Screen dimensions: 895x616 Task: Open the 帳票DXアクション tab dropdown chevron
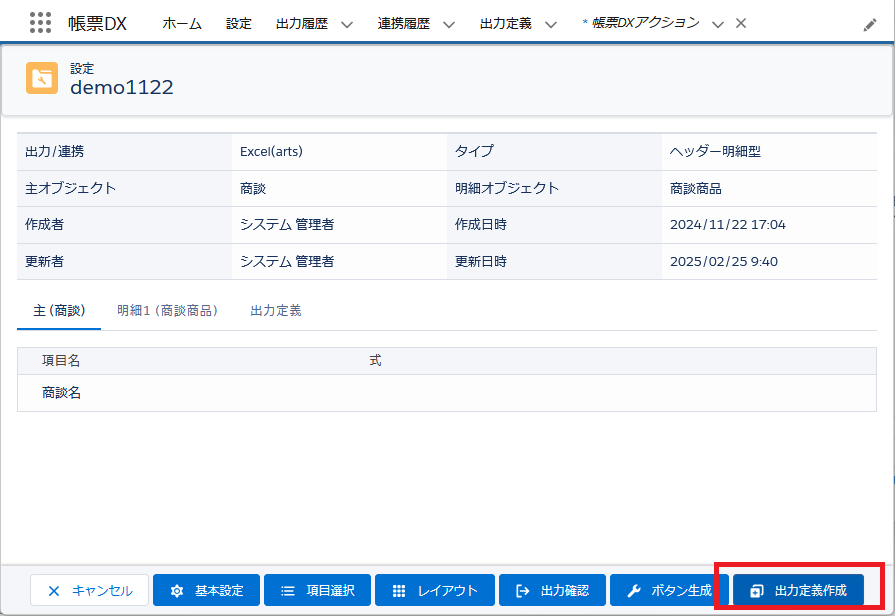[717, 24]
